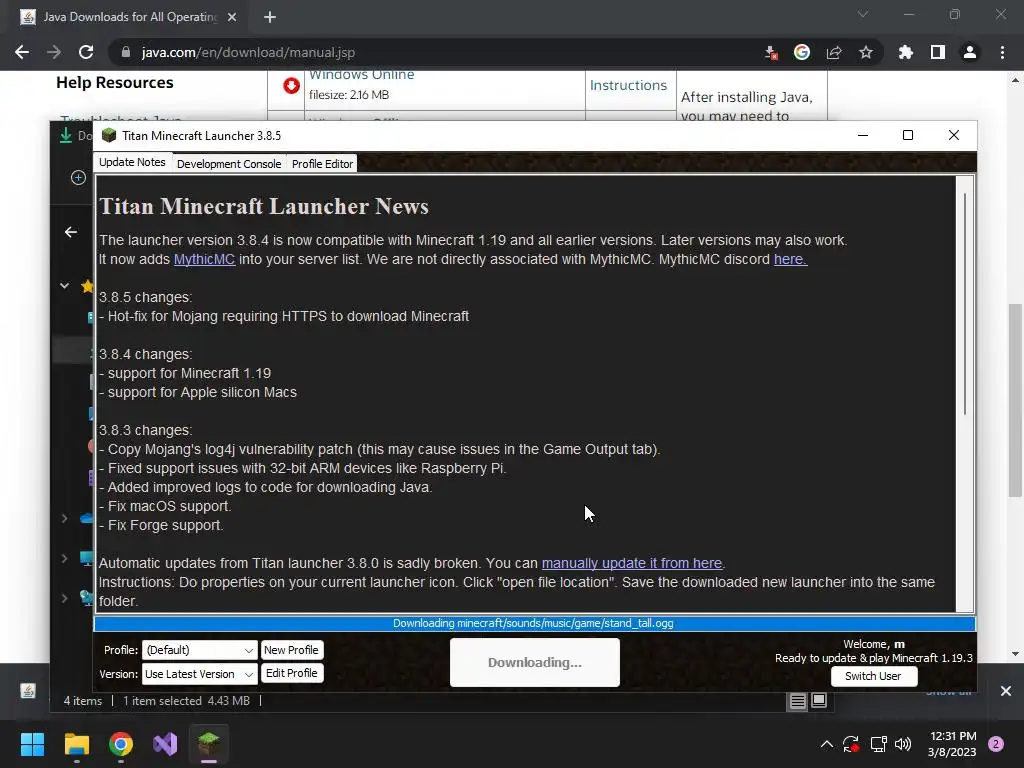Viewport: 1024px width, 768px height.
Task: Show hidden system tray icons
Action: pyautogui.click(x=826, y=744)
